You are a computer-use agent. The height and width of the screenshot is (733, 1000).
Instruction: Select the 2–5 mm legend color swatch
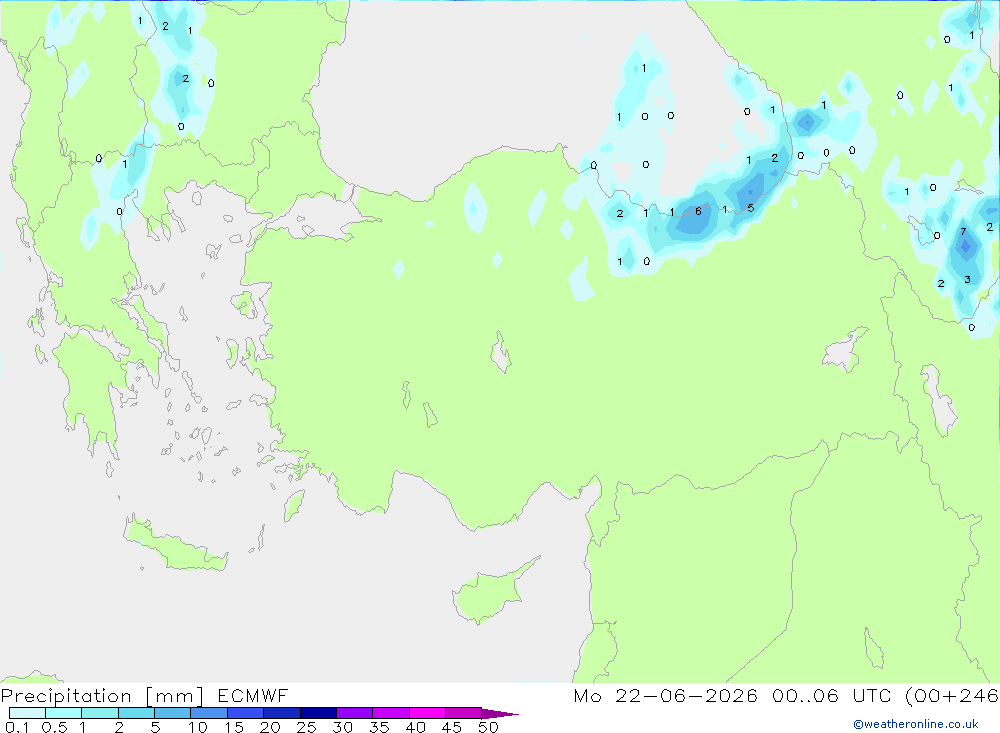point(136,713)
